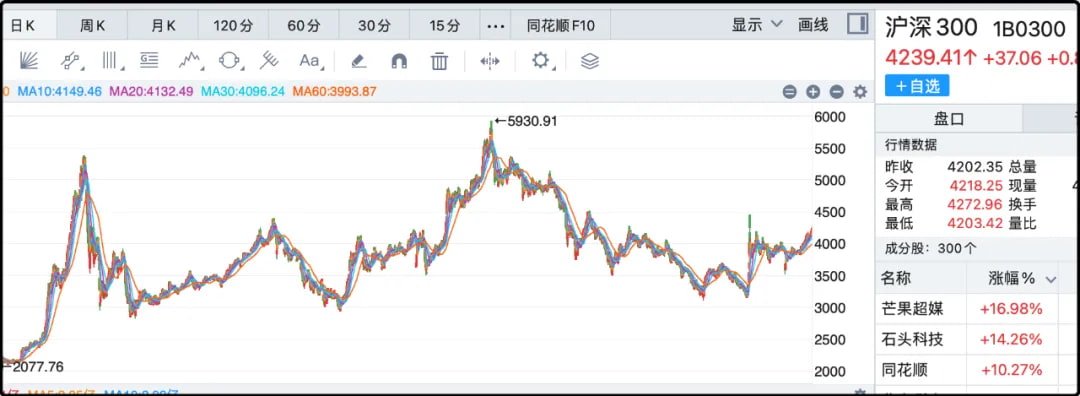Select the Gann fan lines drawing tool
1080x396 pixels.
coord(29,61)
